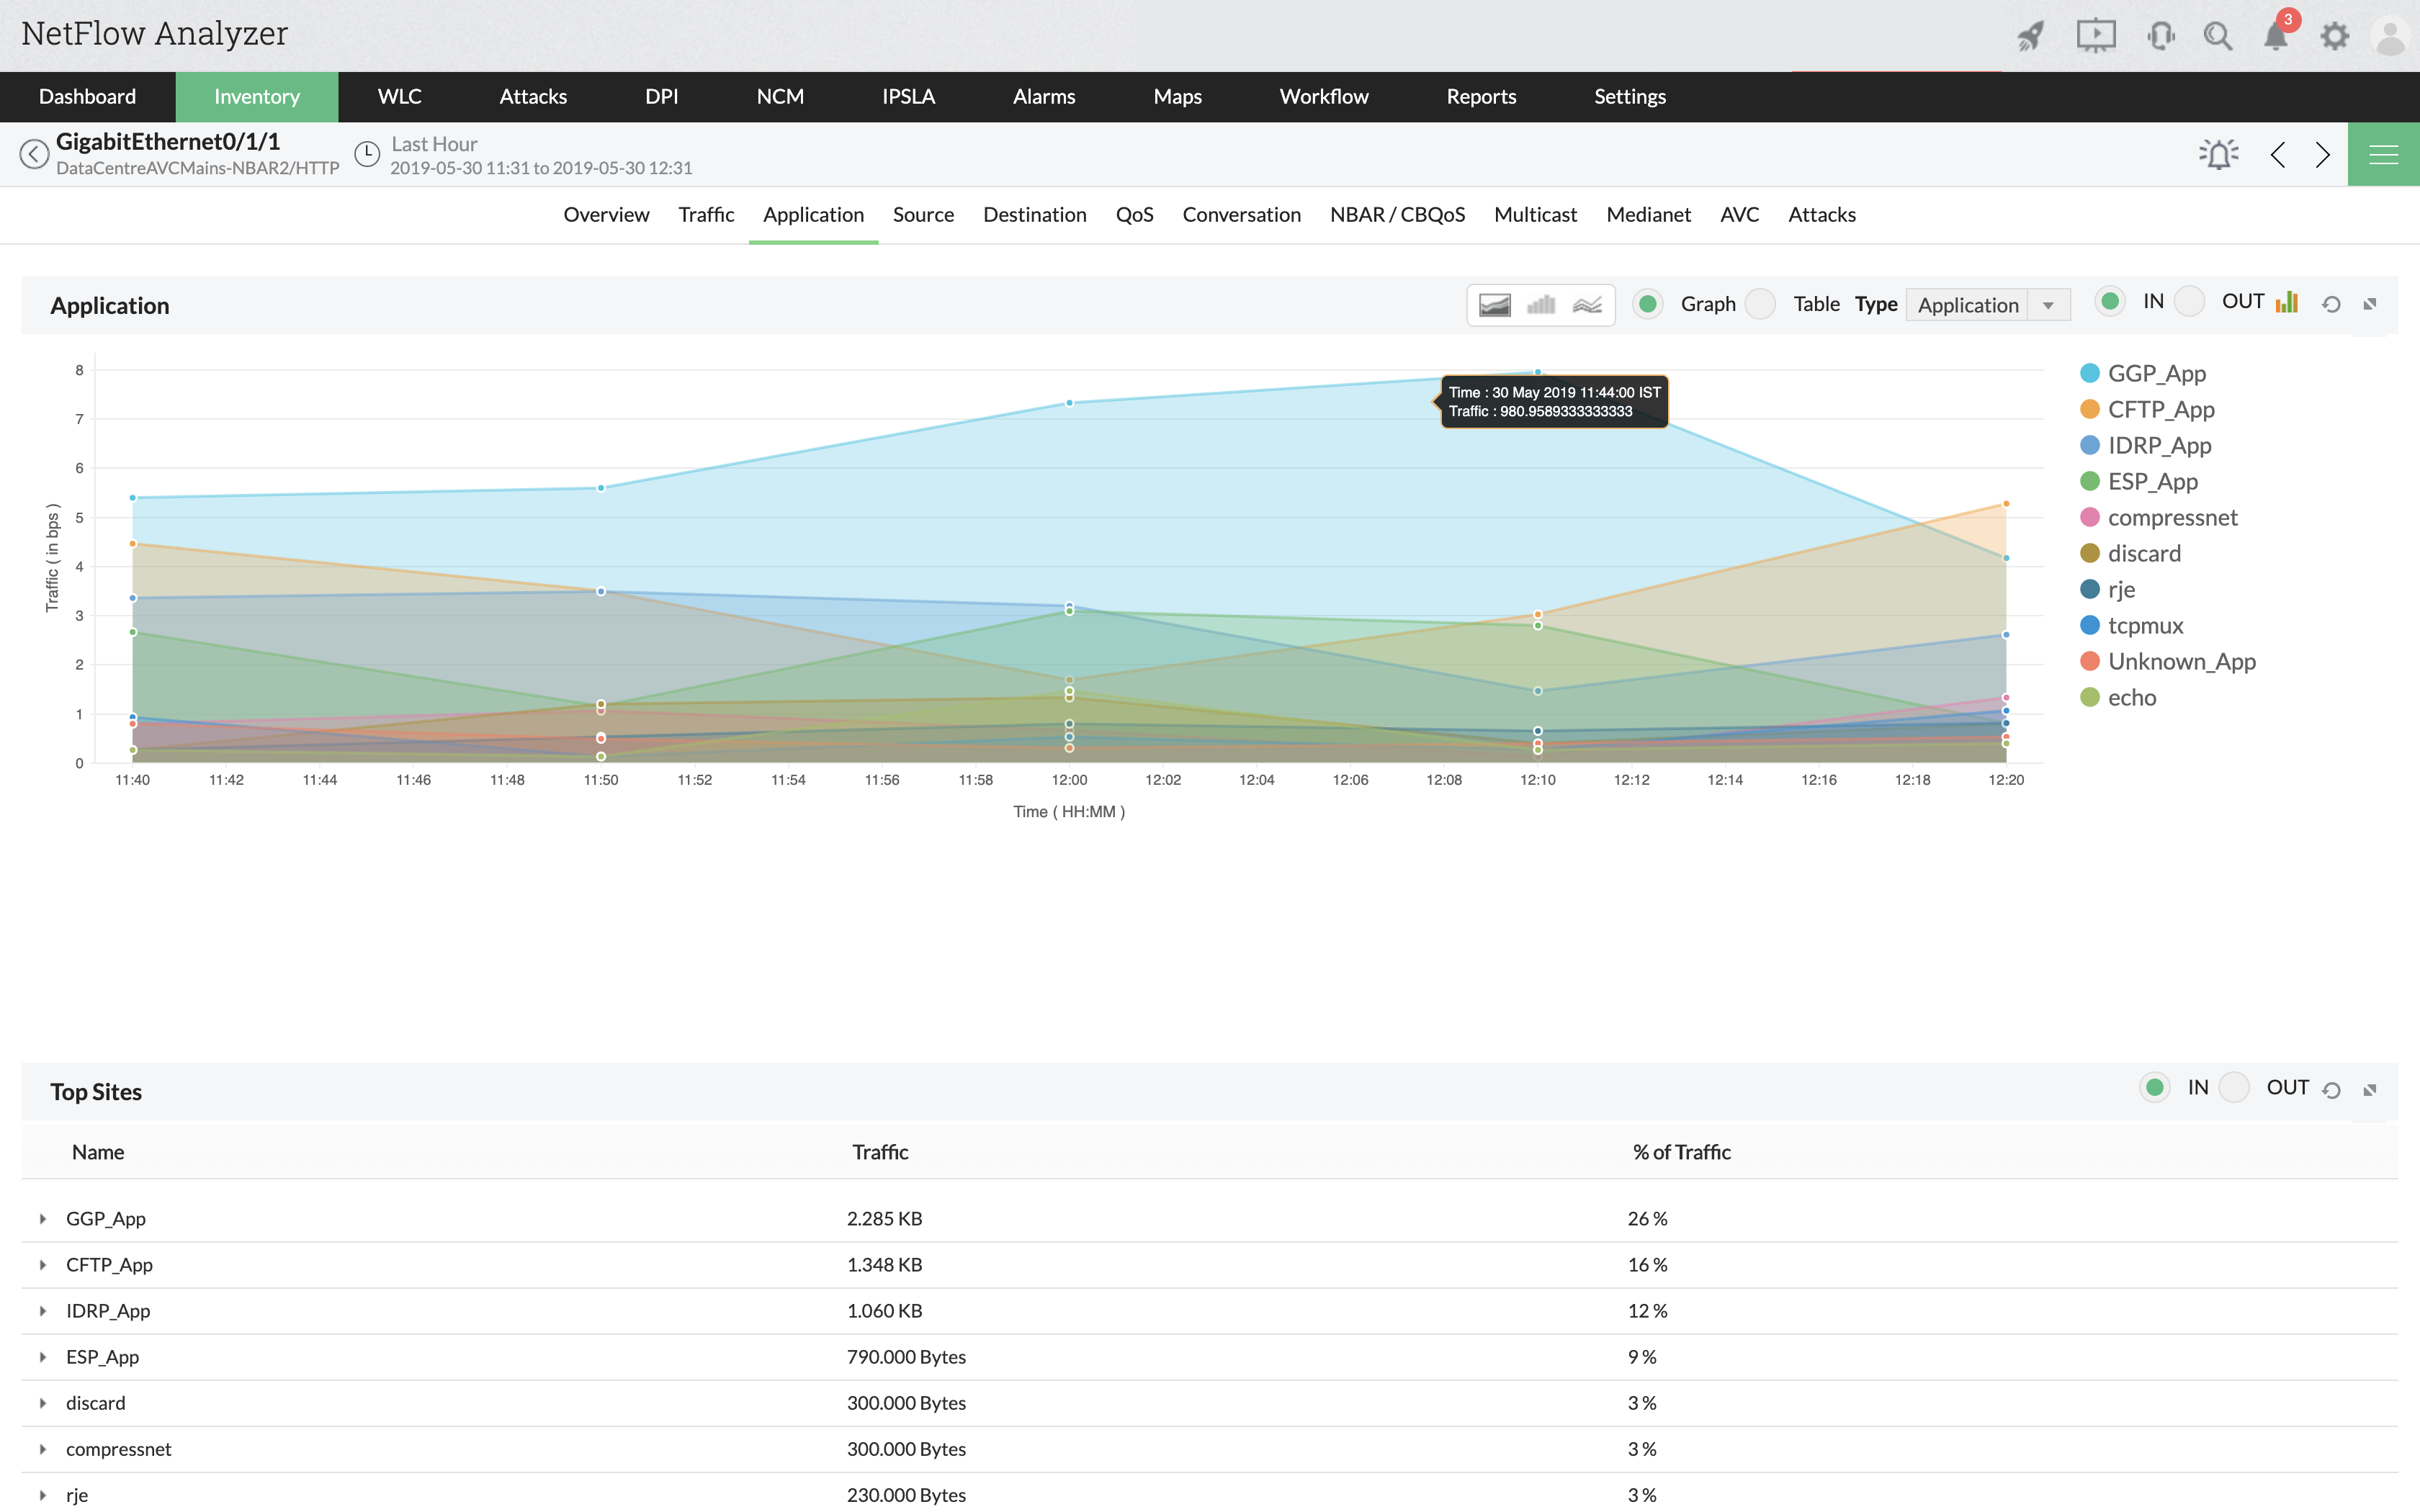Open the NBAR / CBQoS tab
This screenshot has width=2420, height=1512.
(1396, 214)
